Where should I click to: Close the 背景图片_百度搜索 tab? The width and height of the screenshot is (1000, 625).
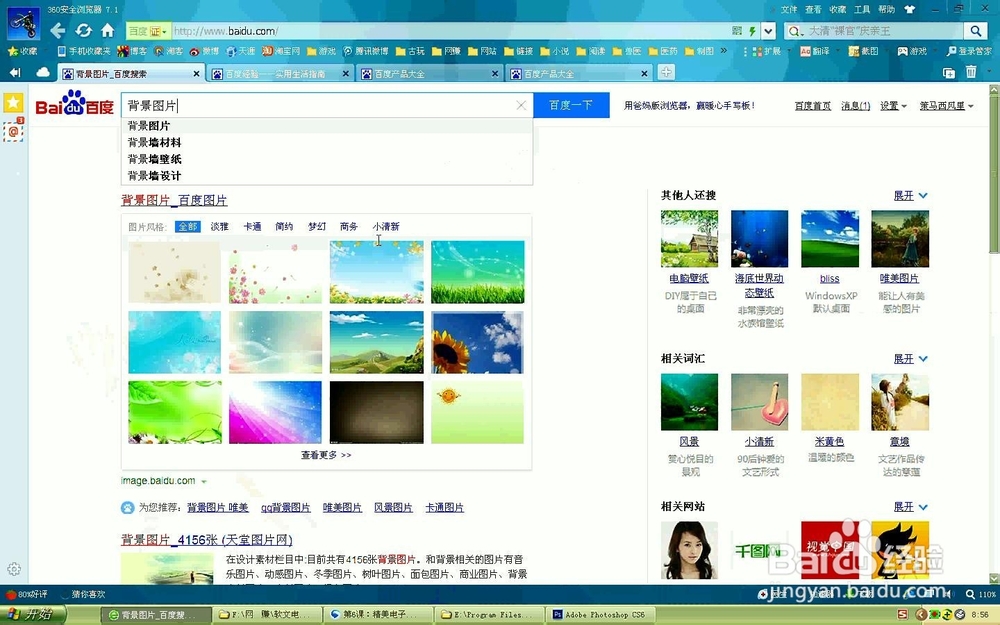pos(196,74)
